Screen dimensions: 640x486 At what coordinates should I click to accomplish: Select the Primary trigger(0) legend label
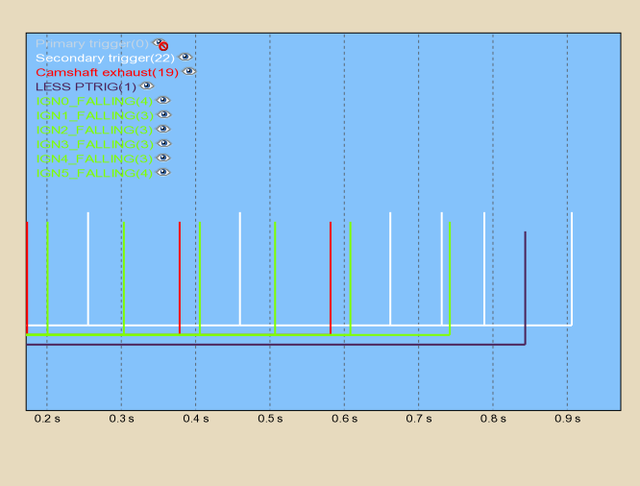(92, 44)
